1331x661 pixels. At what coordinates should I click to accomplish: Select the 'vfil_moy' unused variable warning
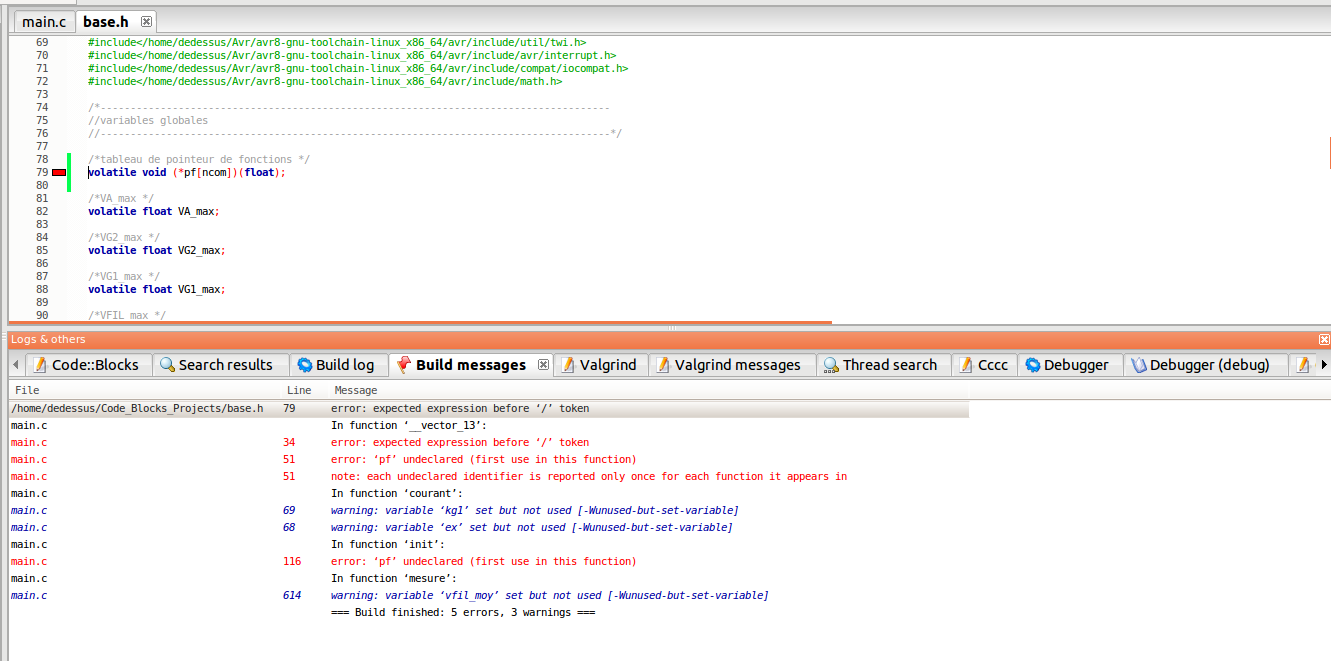click(x=489, y=595)
